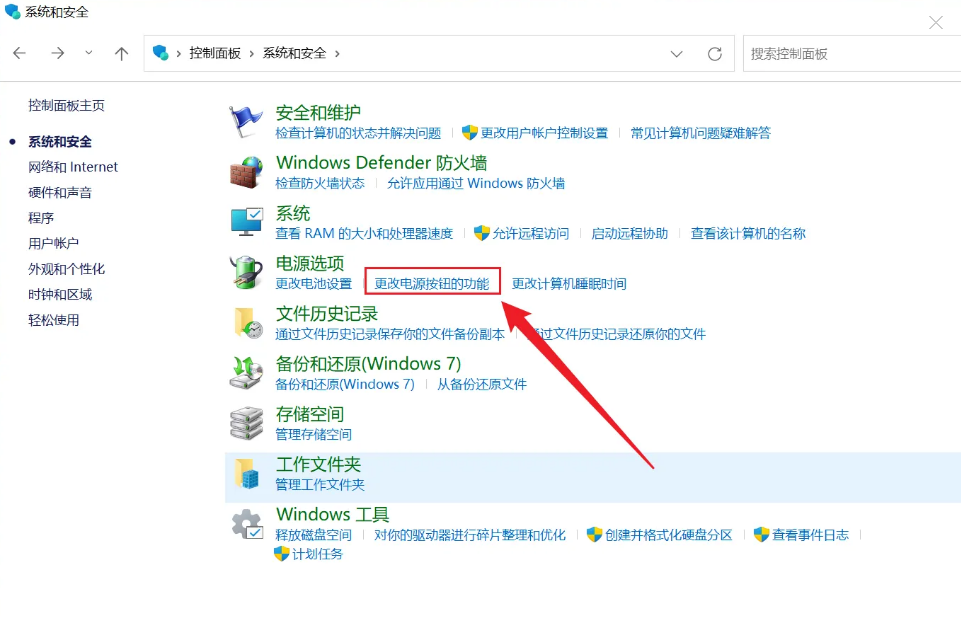Open 查看 RAM 的大小和处理器速度
961x617 pixels.
point(364,233)
